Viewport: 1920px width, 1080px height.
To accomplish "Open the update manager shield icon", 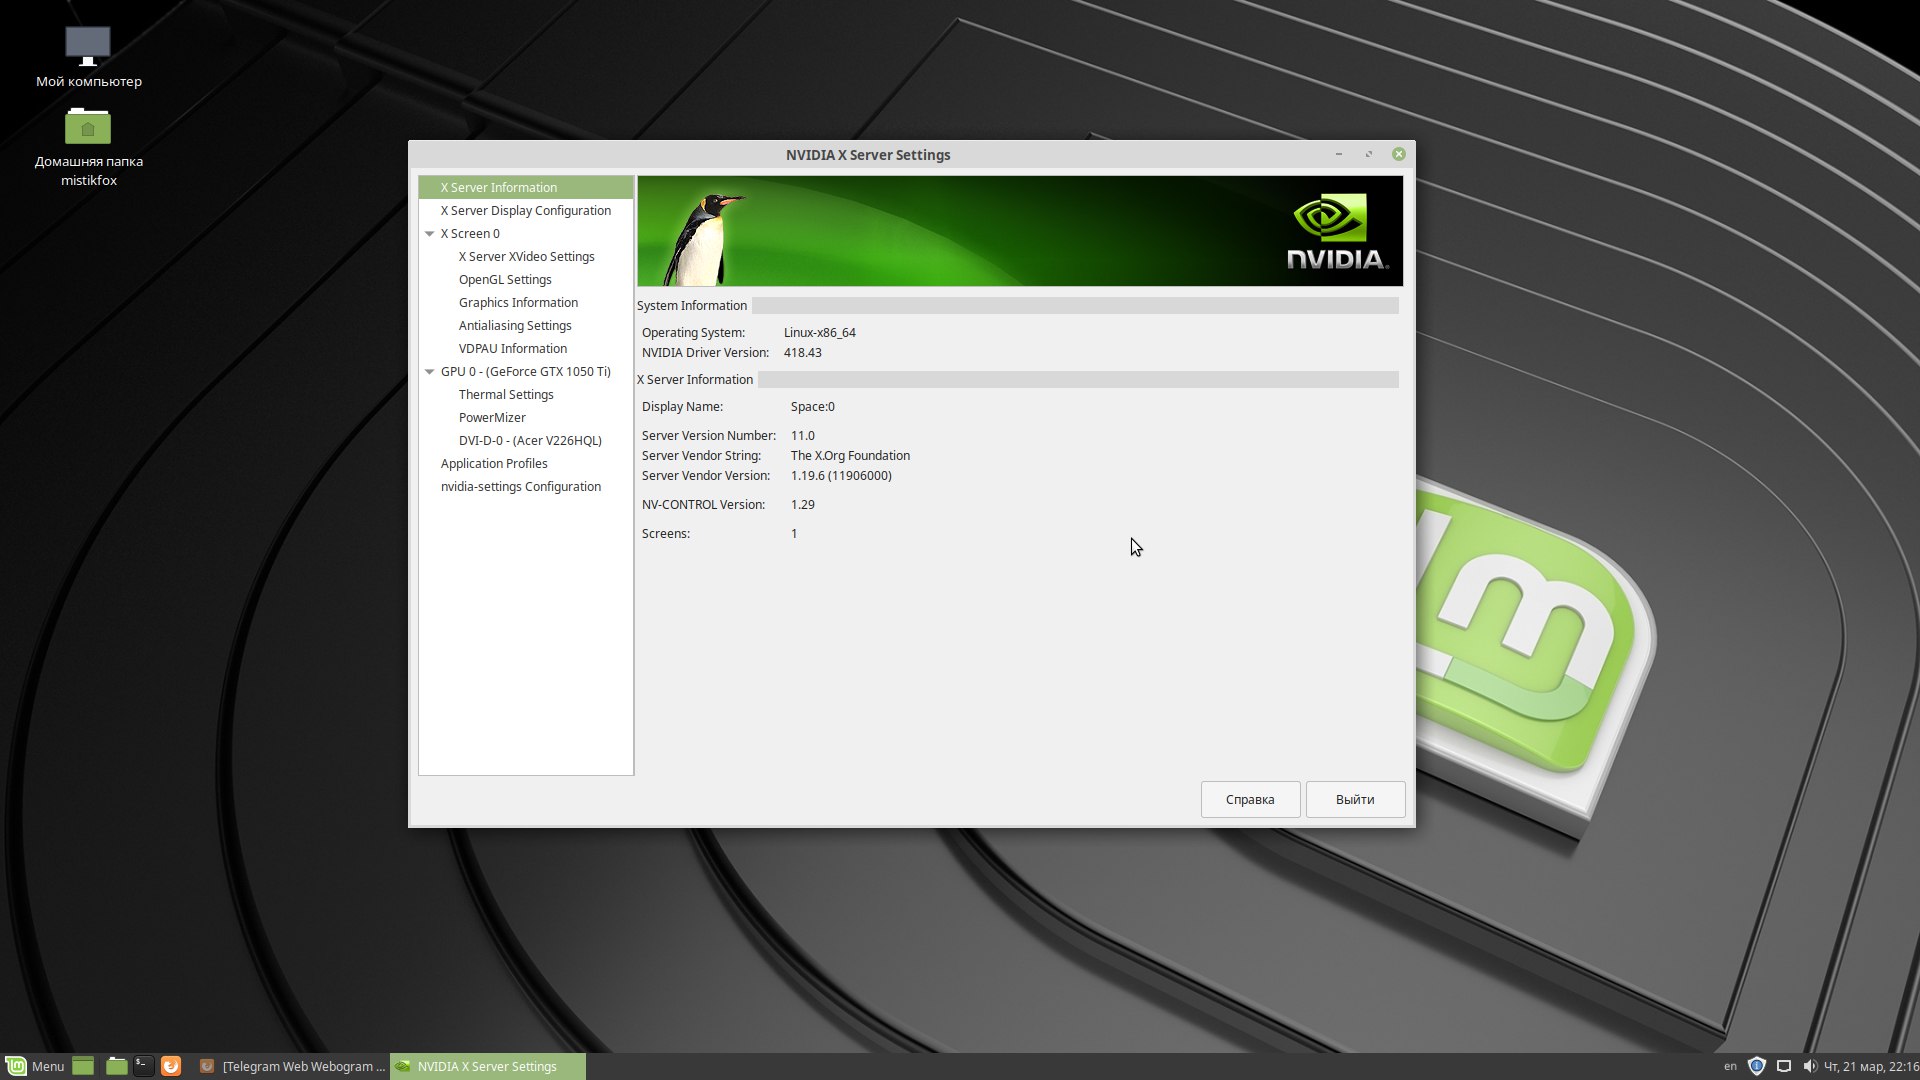I will 1757,1066.
